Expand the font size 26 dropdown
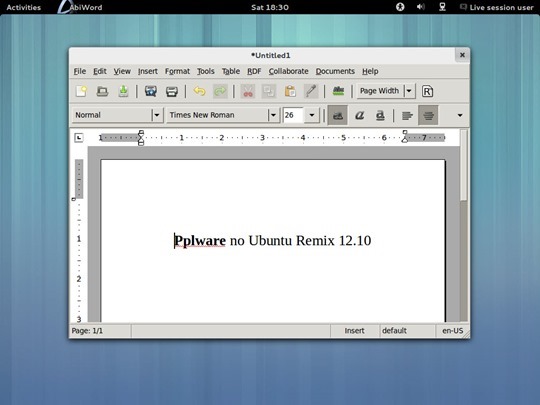Image resolution: width=540 pixels, height=405 pixels. tap(312, 115)
